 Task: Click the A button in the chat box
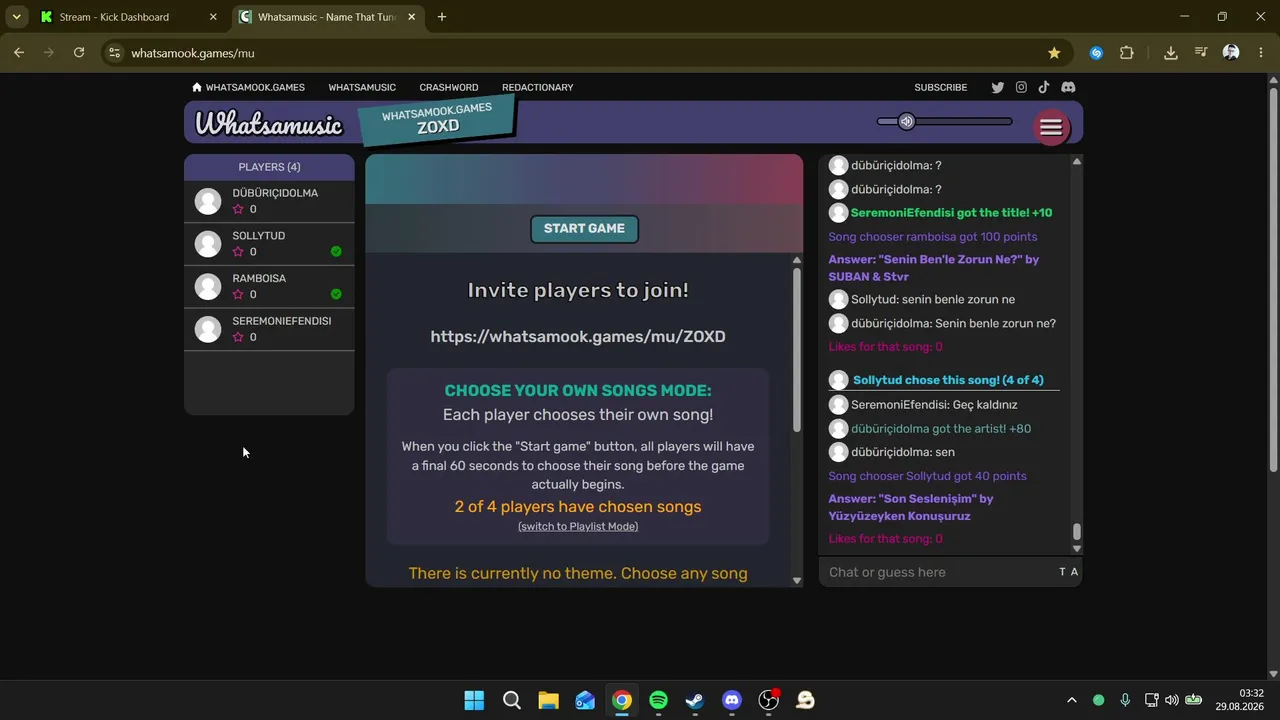[1075, 572]
